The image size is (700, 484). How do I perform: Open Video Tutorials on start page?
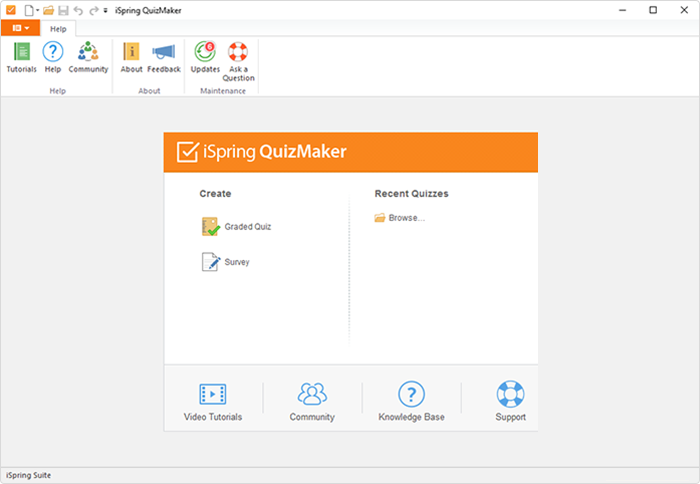tap(212, 401)
